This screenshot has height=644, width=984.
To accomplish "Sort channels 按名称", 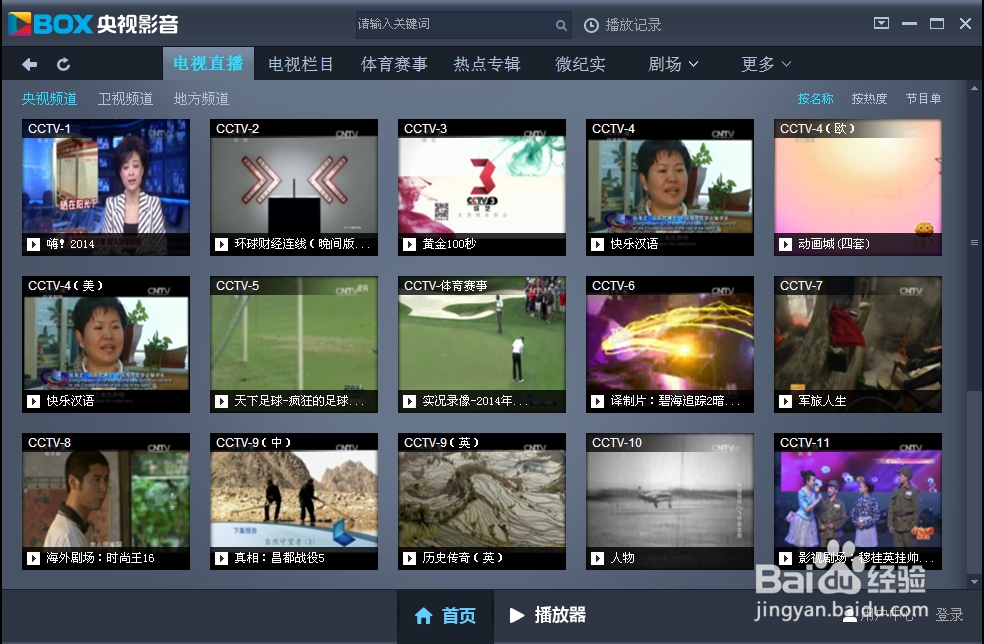I will click(815, 99).
